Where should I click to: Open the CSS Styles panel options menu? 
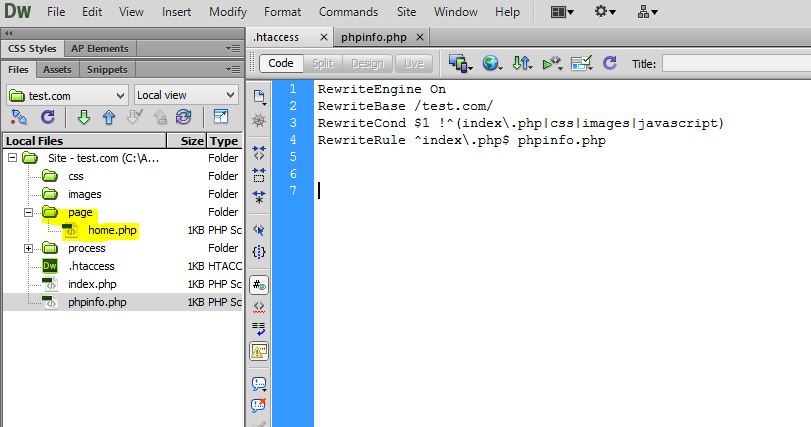click(x=233, y=48)
